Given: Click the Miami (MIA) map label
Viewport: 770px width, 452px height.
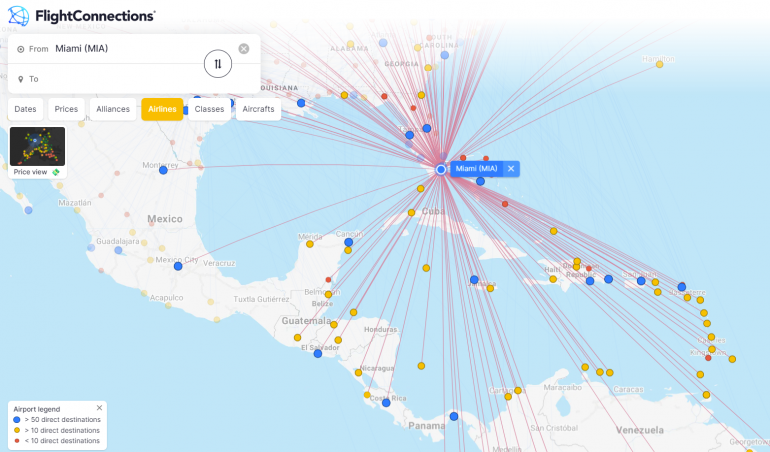Looking at the screenshot, I should (477, 169).
